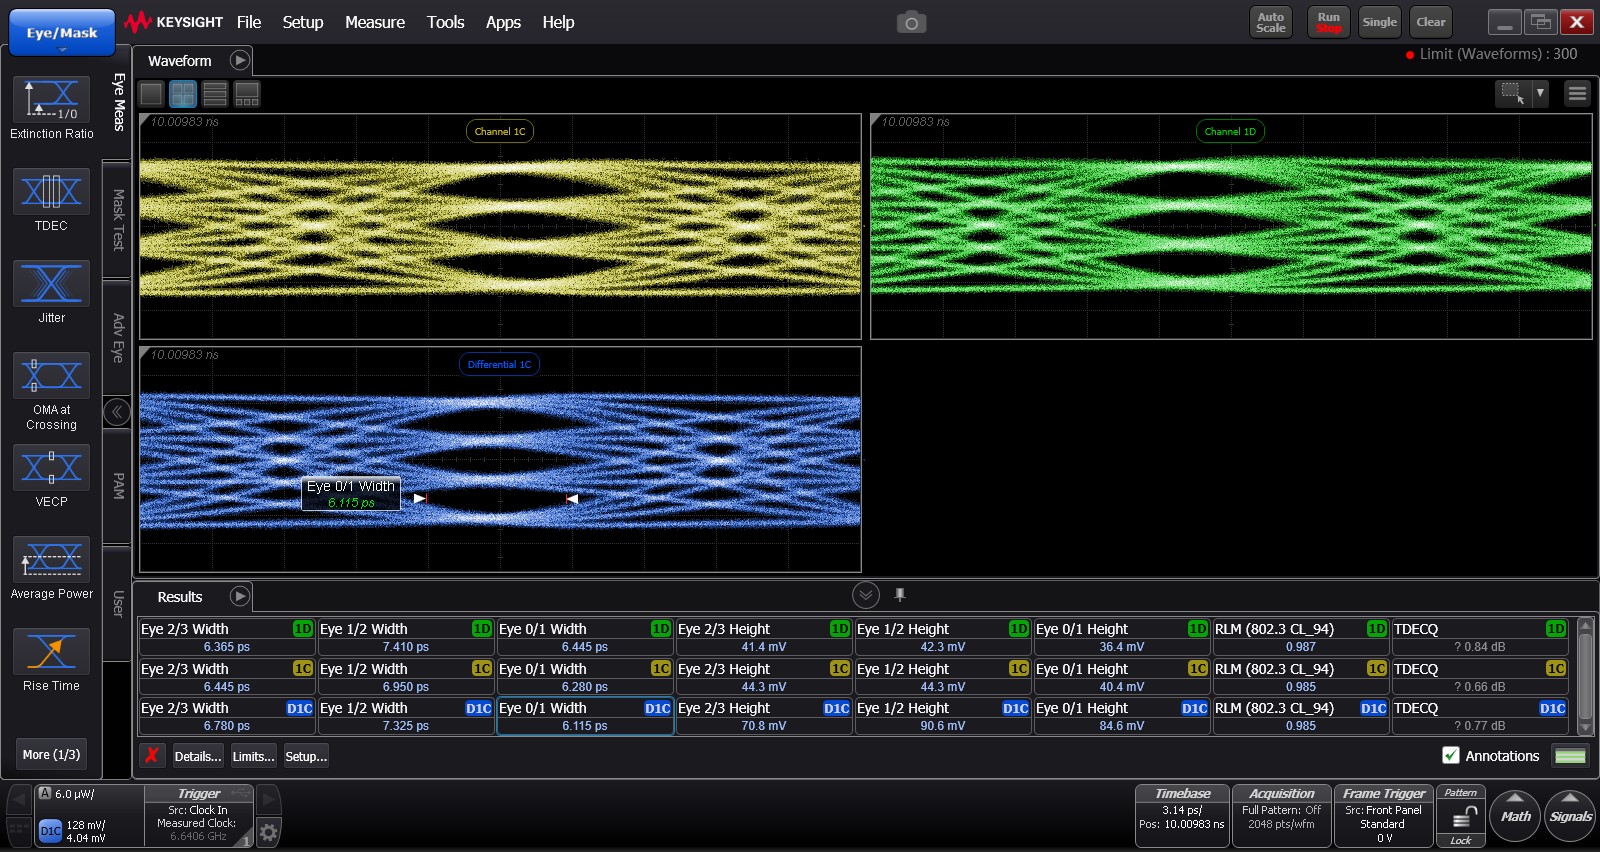1600x852 pixels.
Task: Open the Setup menu
Action: 303,22
